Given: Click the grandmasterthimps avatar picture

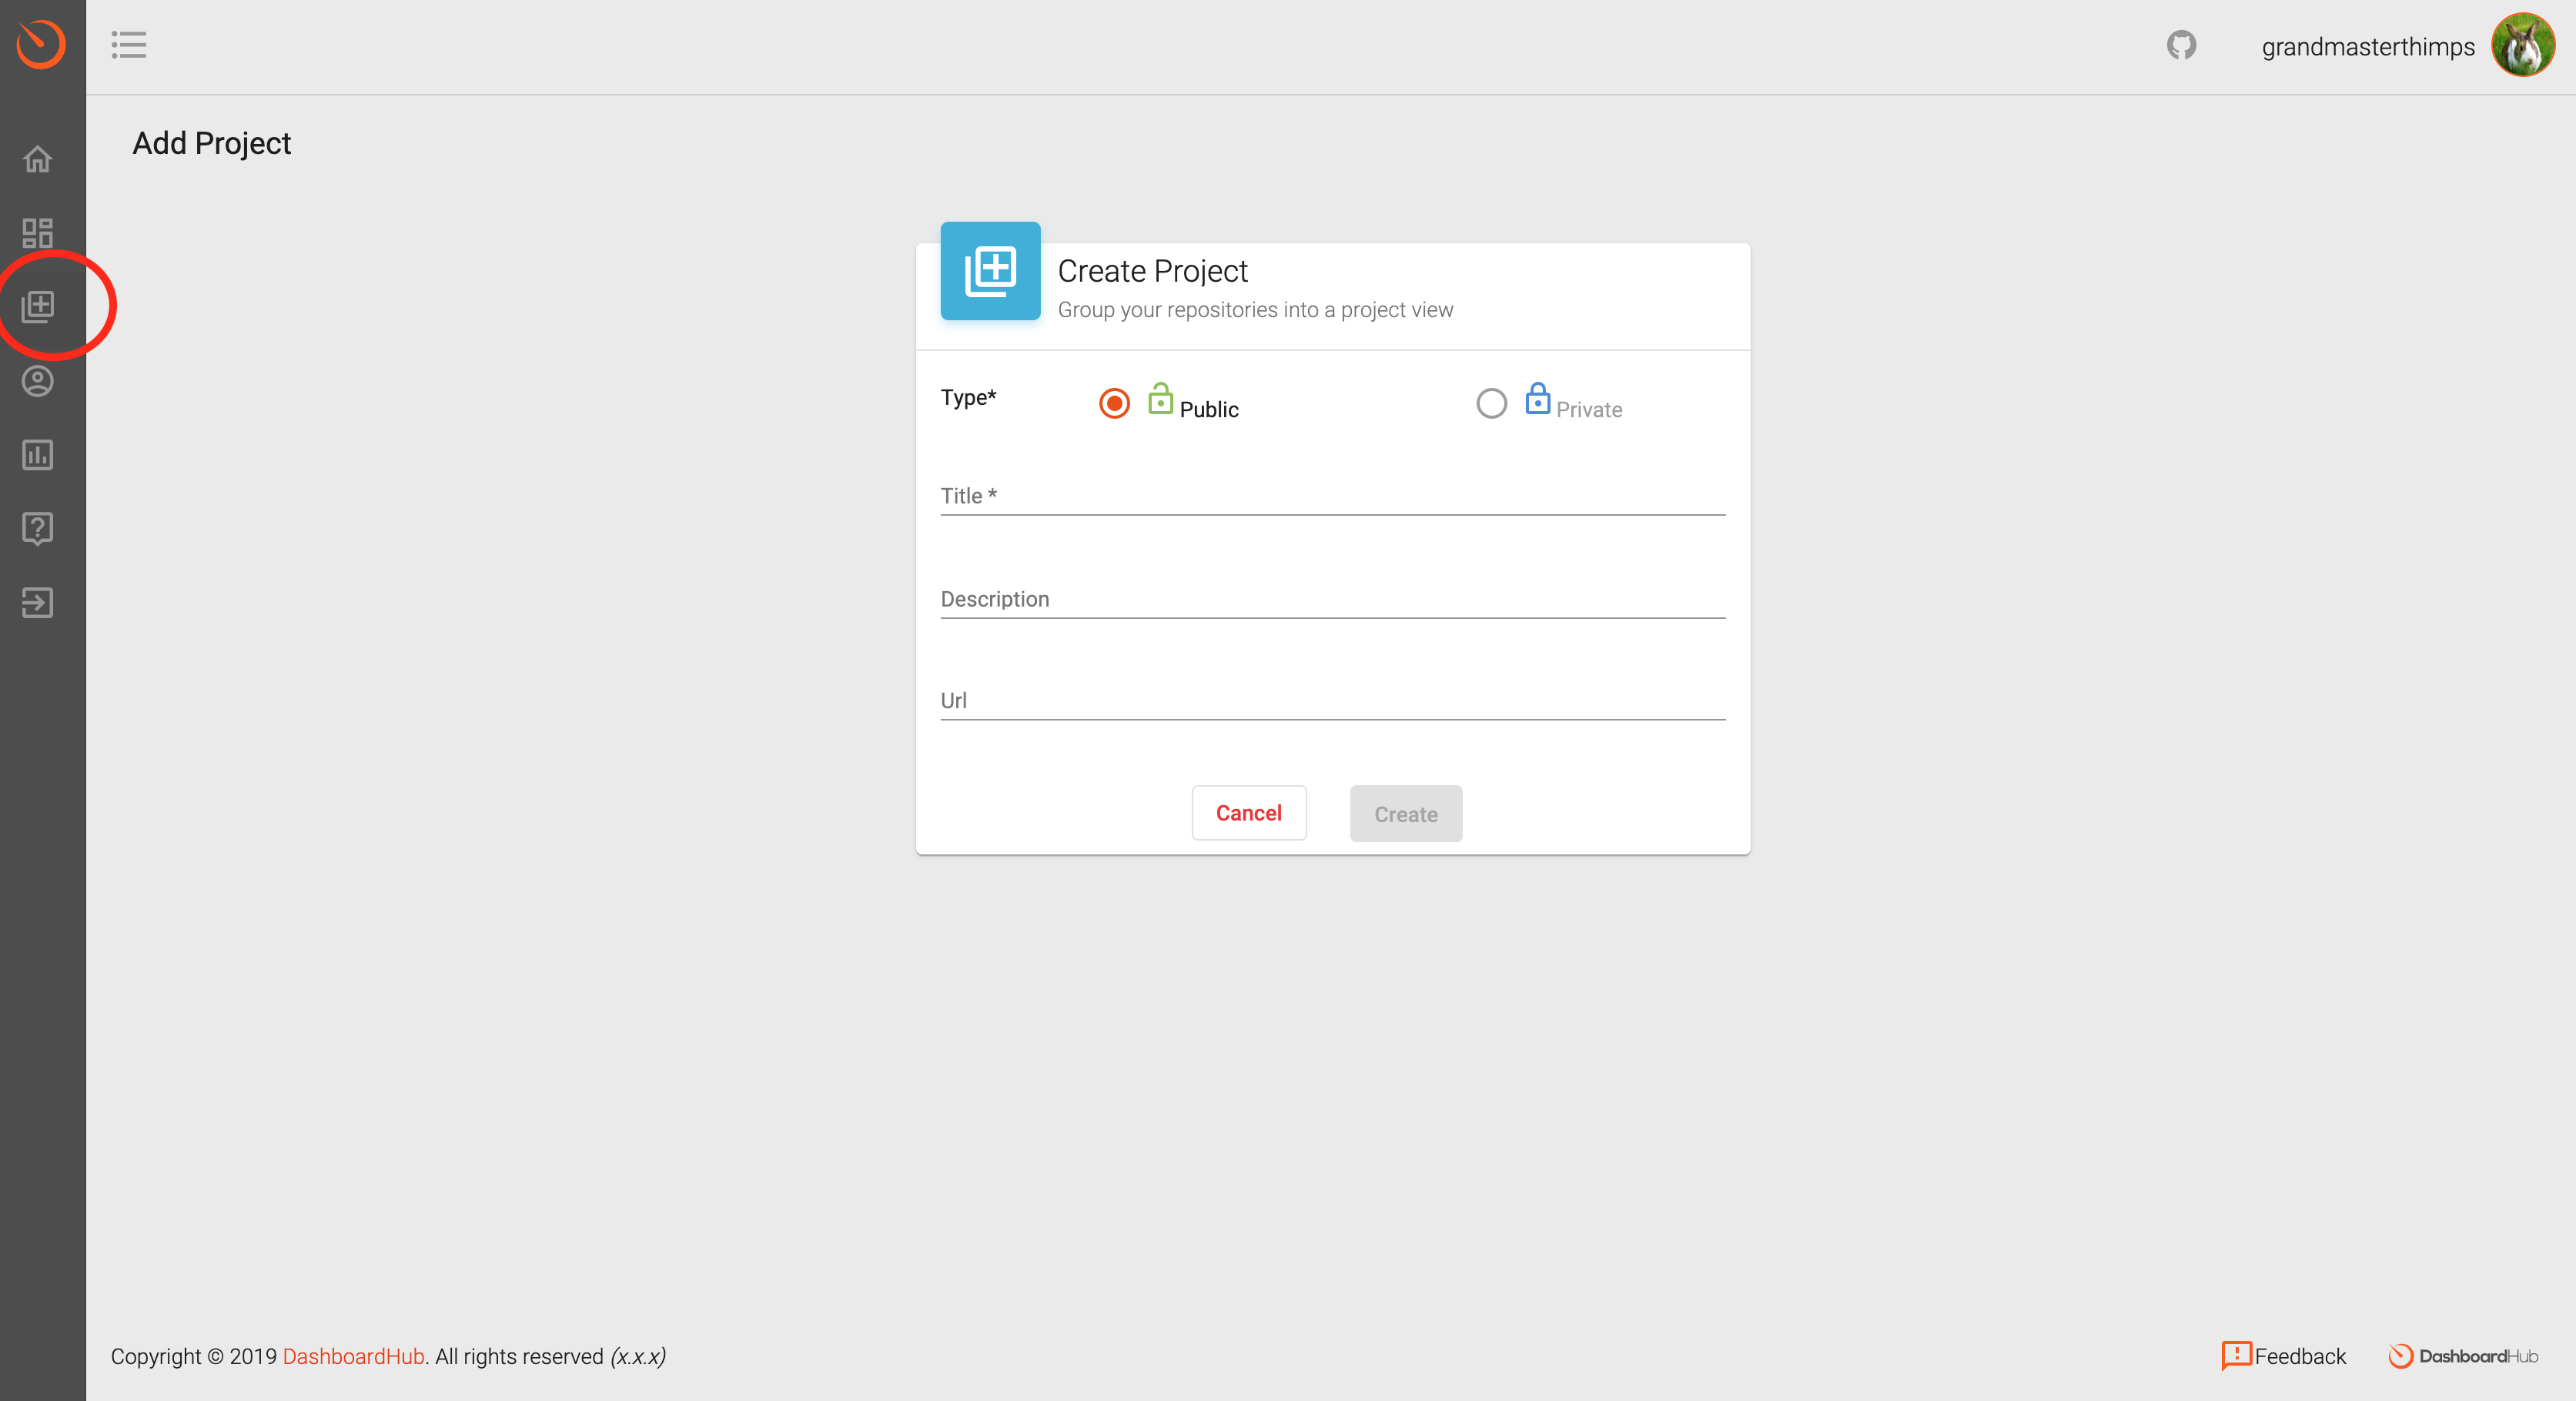Looking at the screenshot, I should pyautogui.click(x=2523, y=44).
